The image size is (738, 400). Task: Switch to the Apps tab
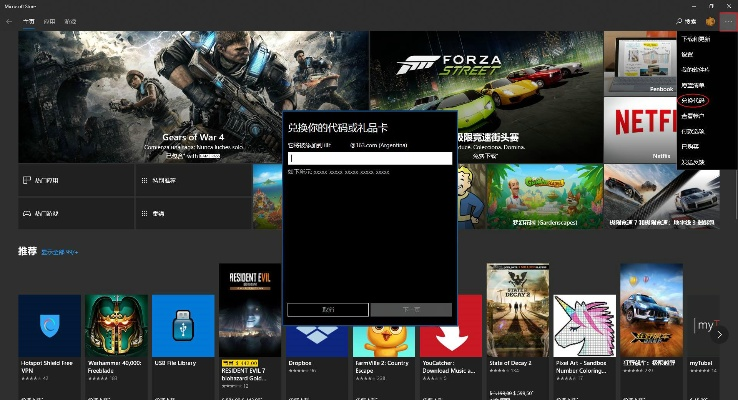click(49, 22)
